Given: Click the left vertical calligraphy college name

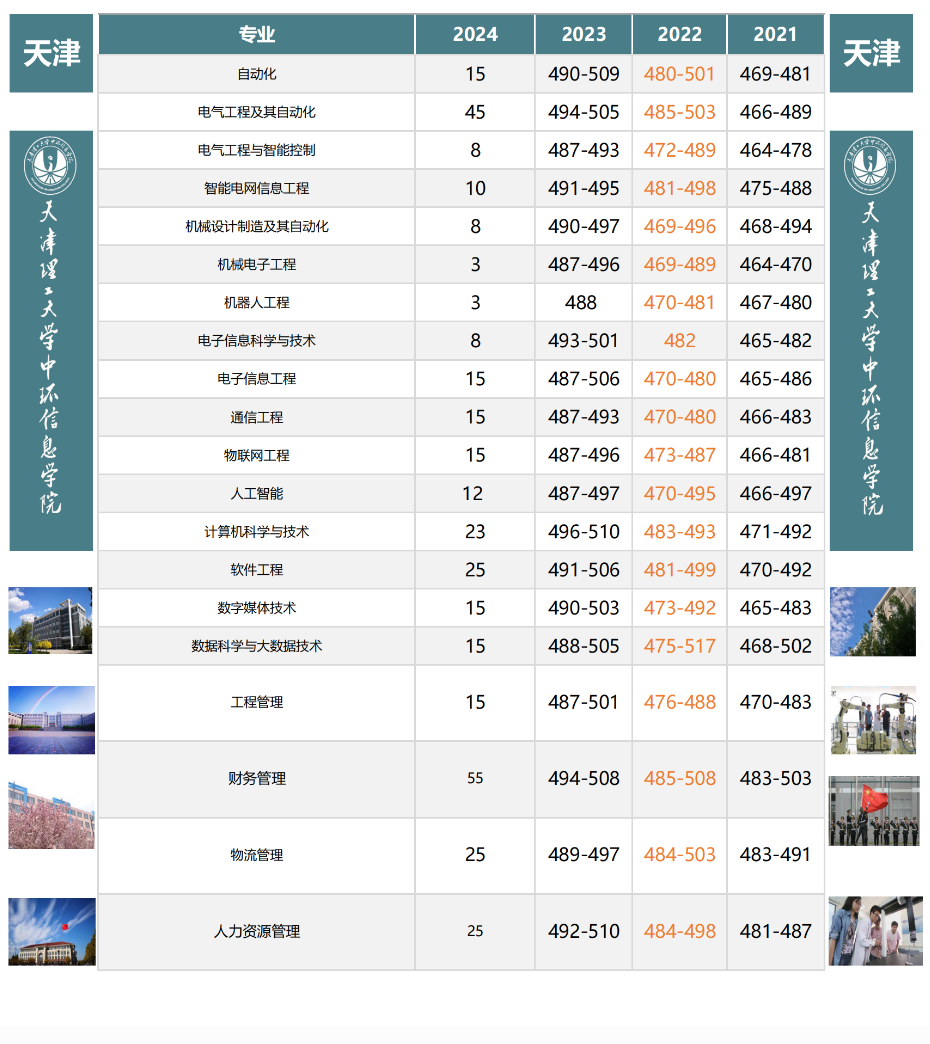Looking at the screenshot, I should coord(50,357).
